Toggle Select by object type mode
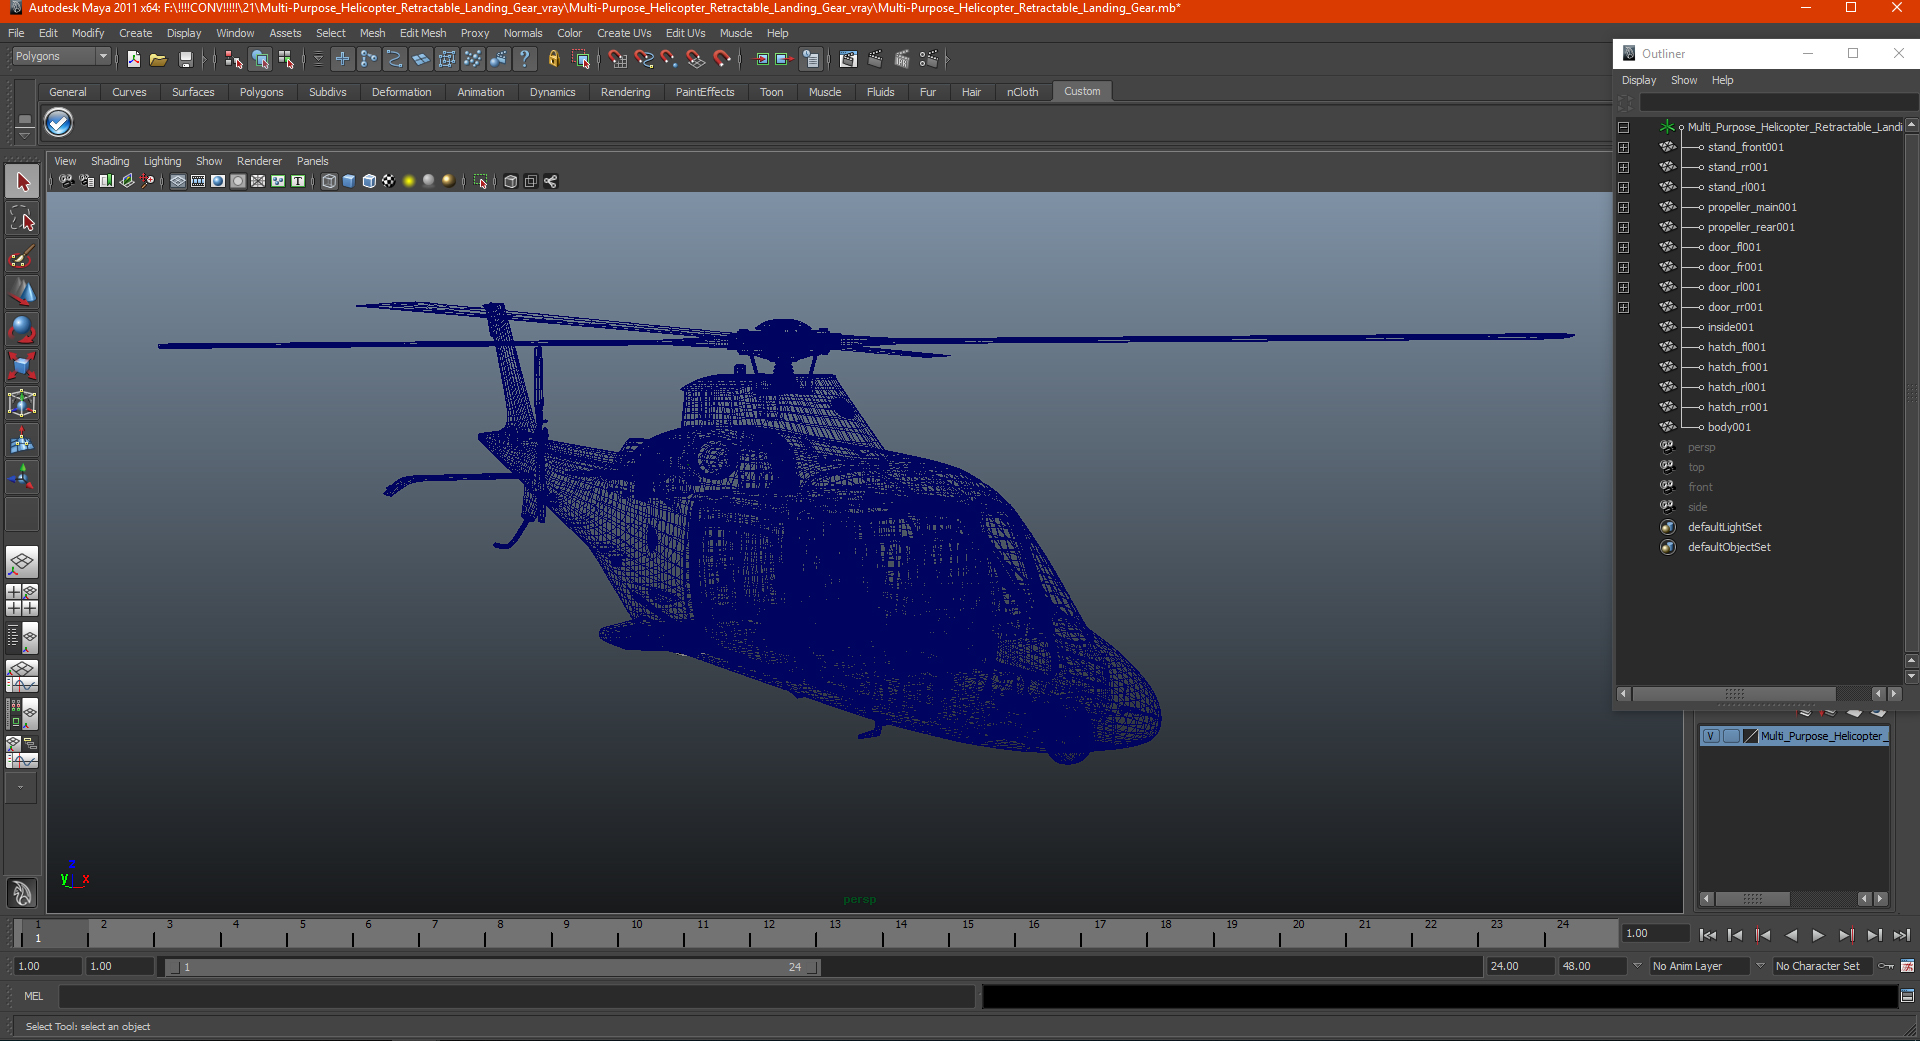Viewport: 1920px width, 1041px height. [x=260, y=60]
